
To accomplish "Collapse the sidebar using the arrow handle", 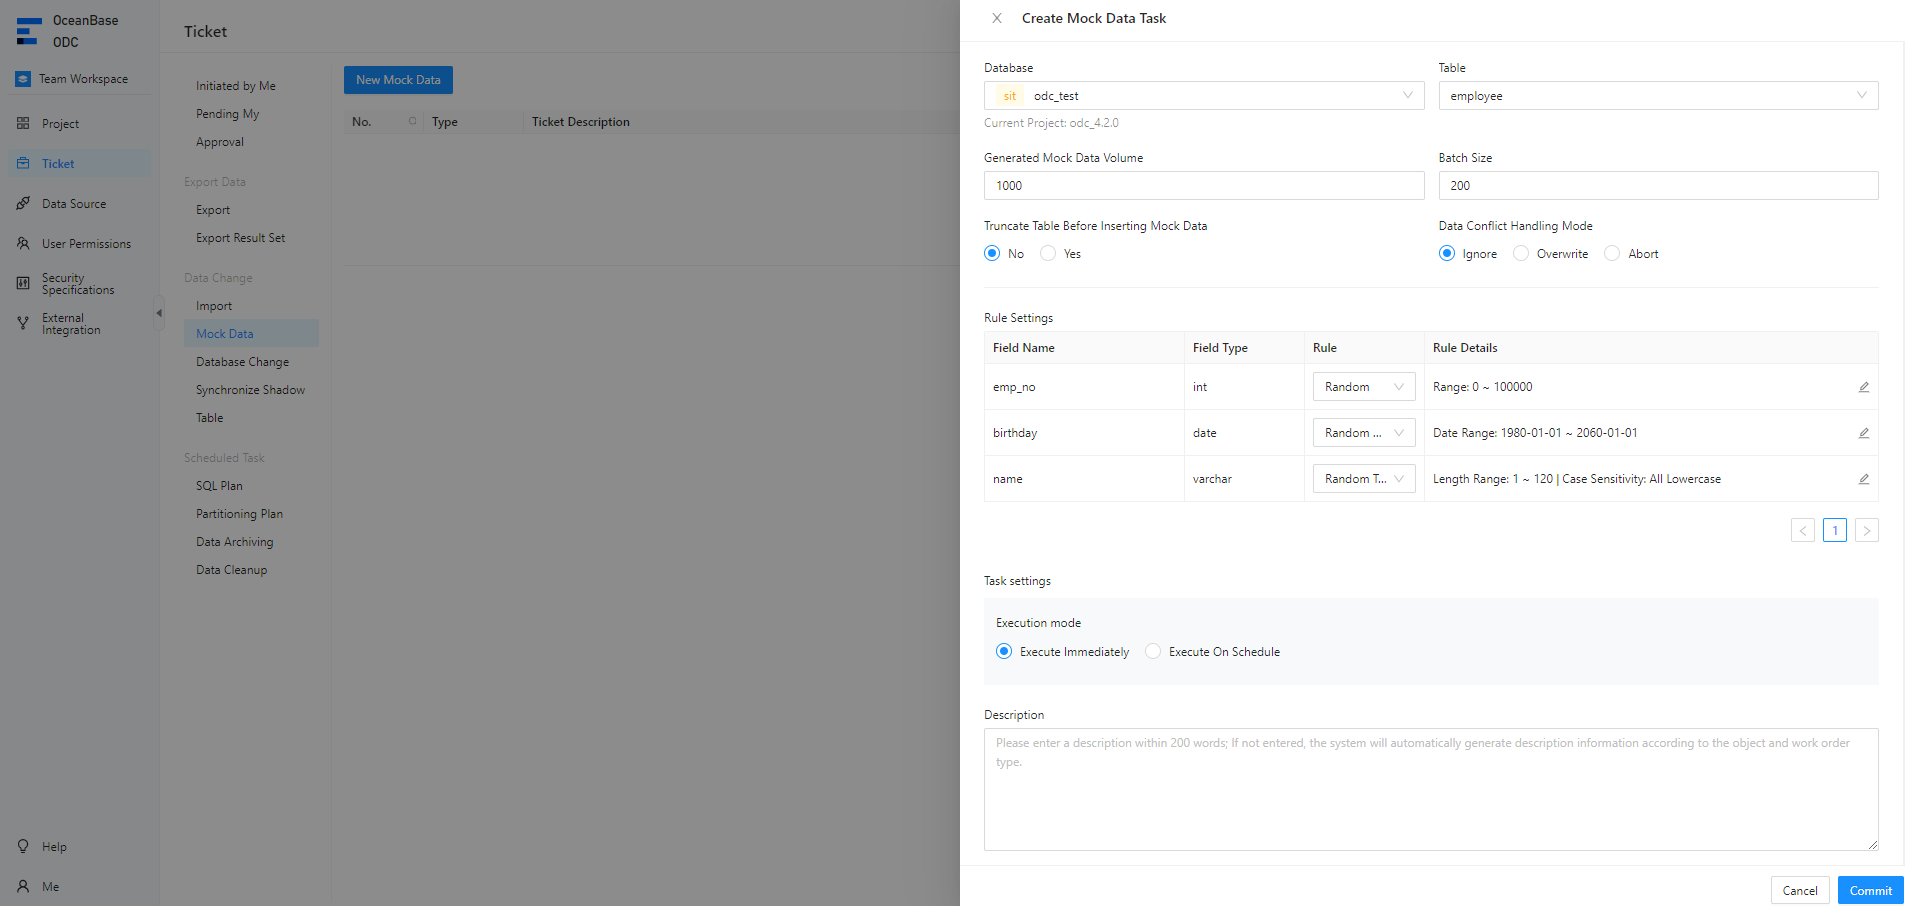I will 158,313.
